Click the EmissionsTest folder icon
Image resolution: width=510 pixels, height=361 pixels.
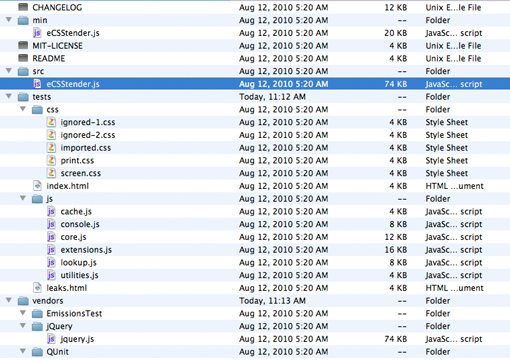pos(37,314)
